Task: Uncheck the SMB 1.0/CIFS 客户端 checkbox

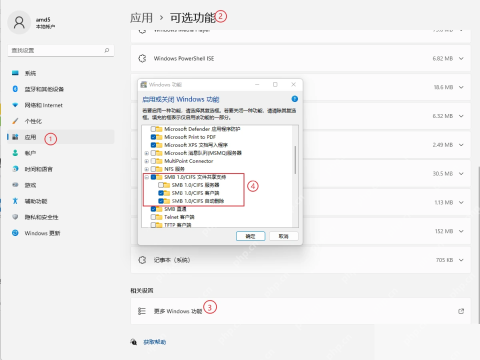Action: (161, 193)
